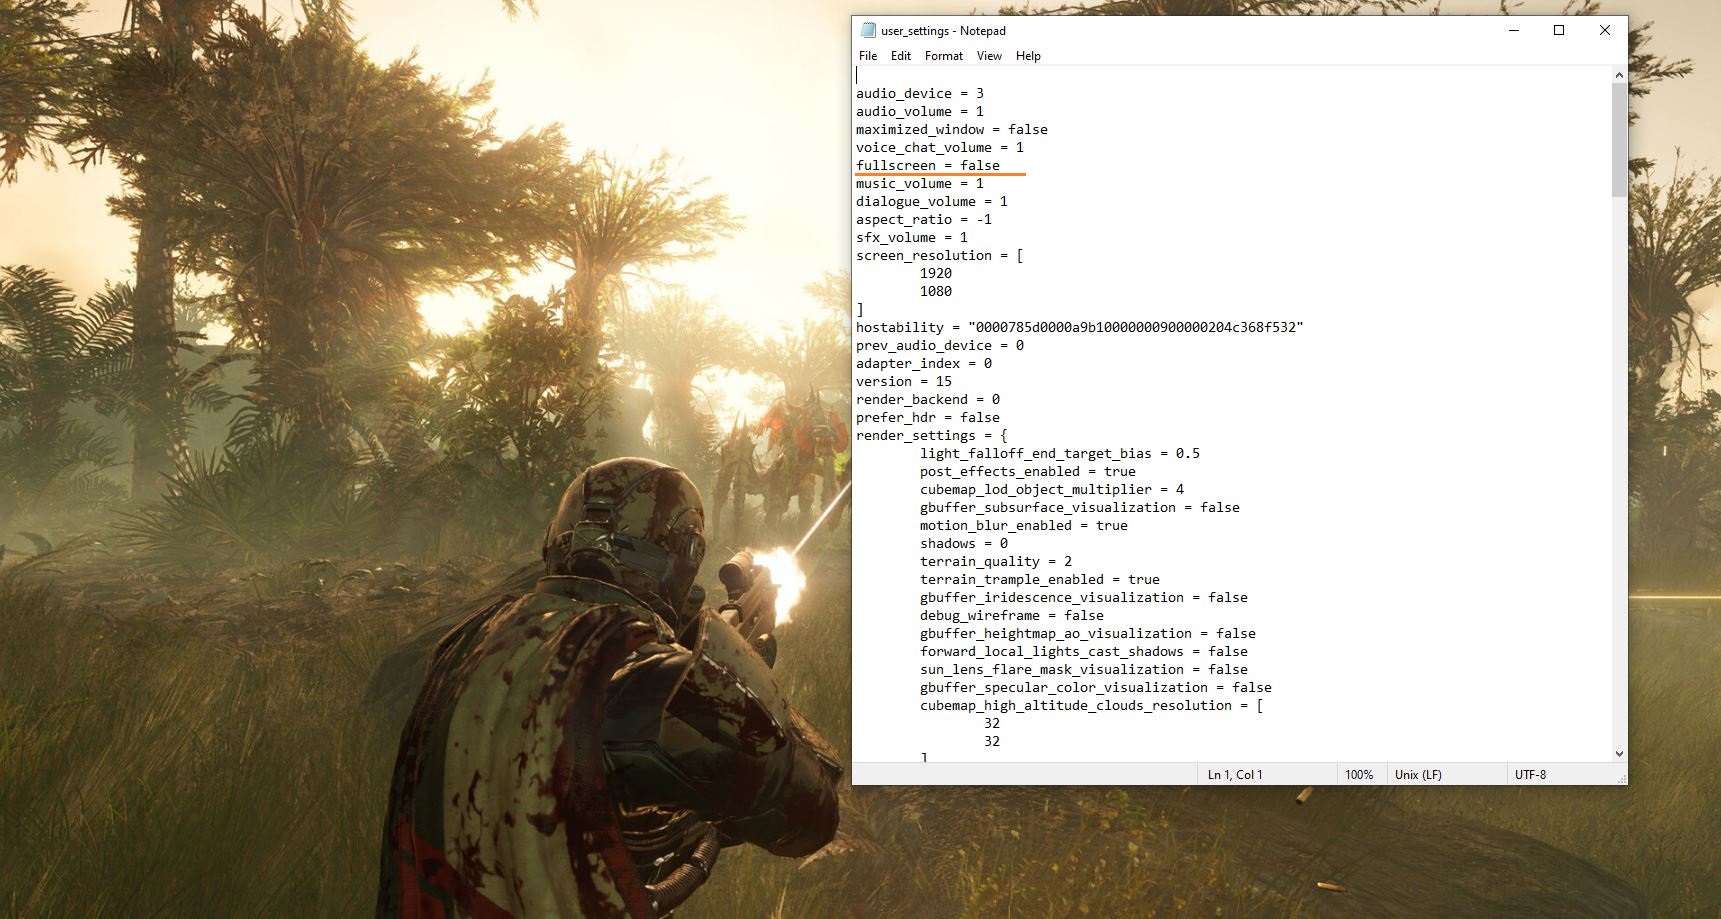Click the value 1080

coord(936,291)
